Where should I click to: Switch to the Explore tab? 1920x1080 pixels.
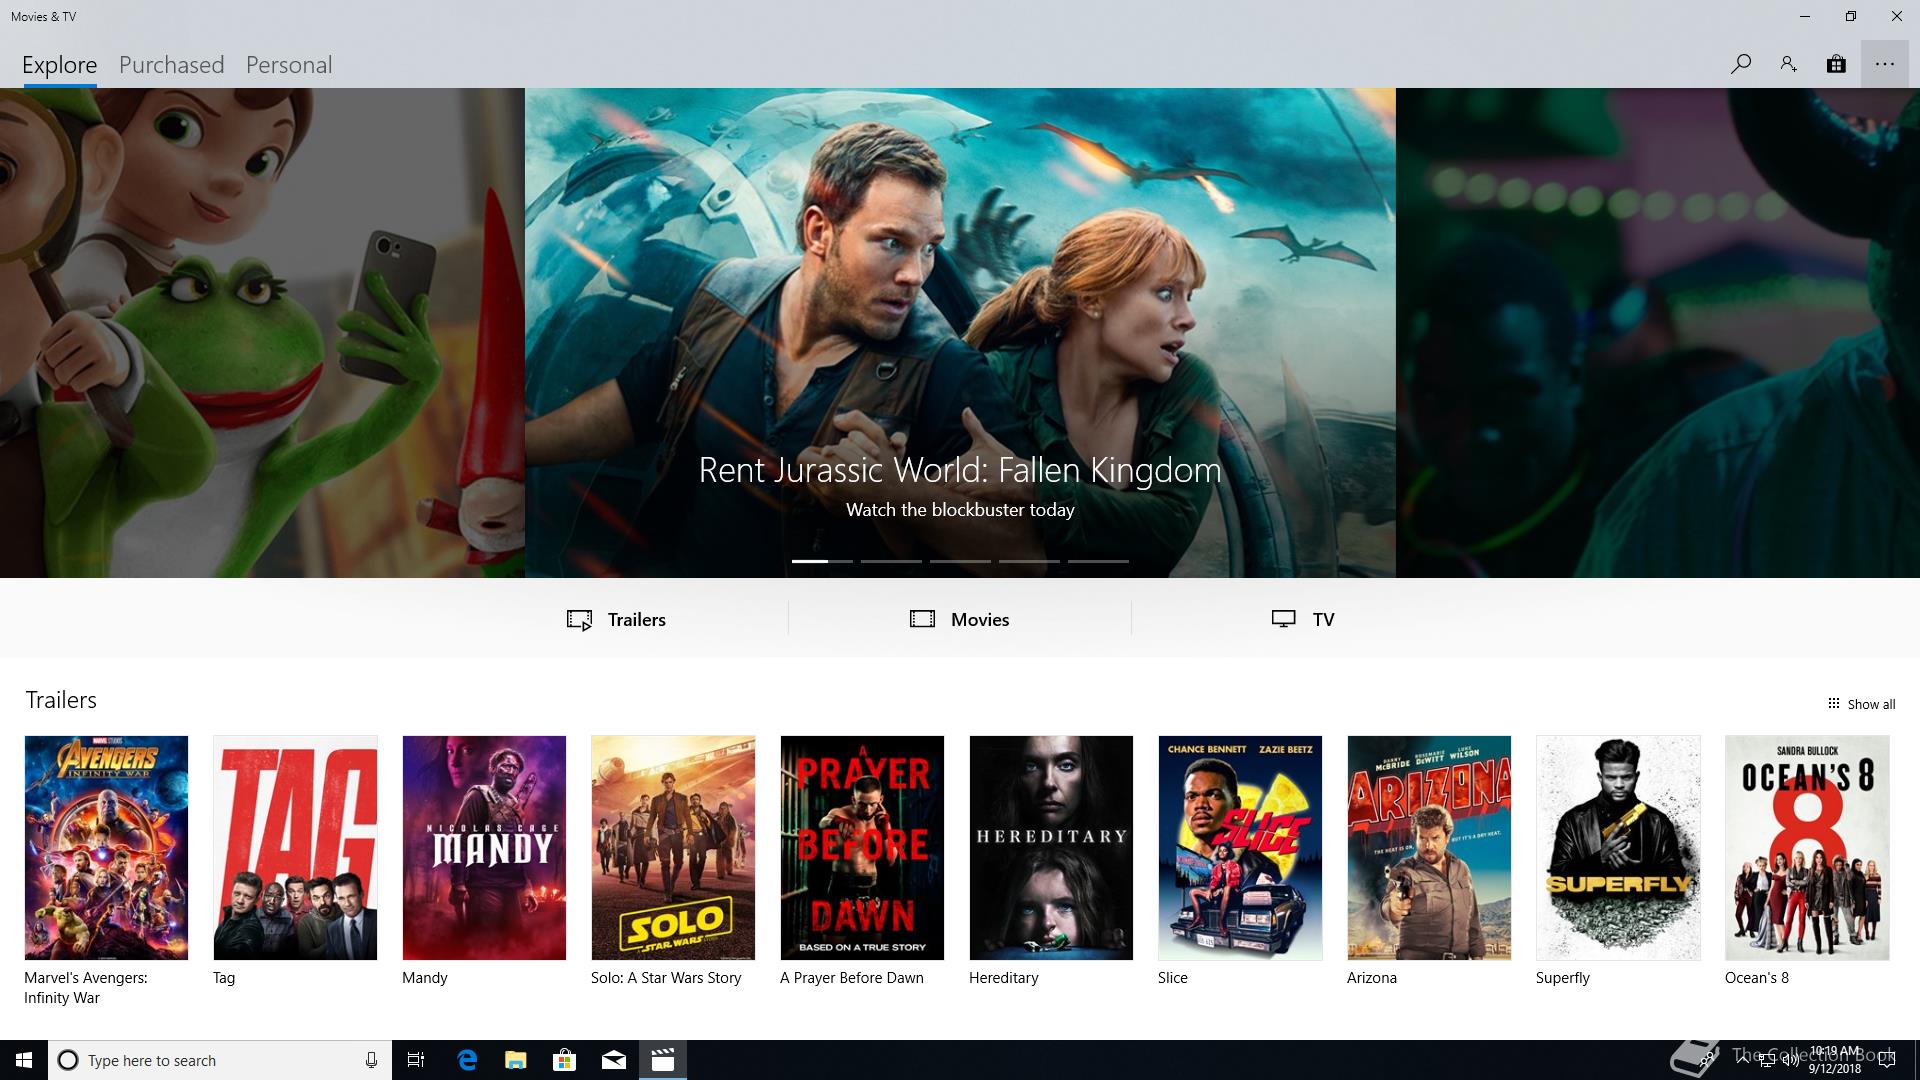(60, 65)
